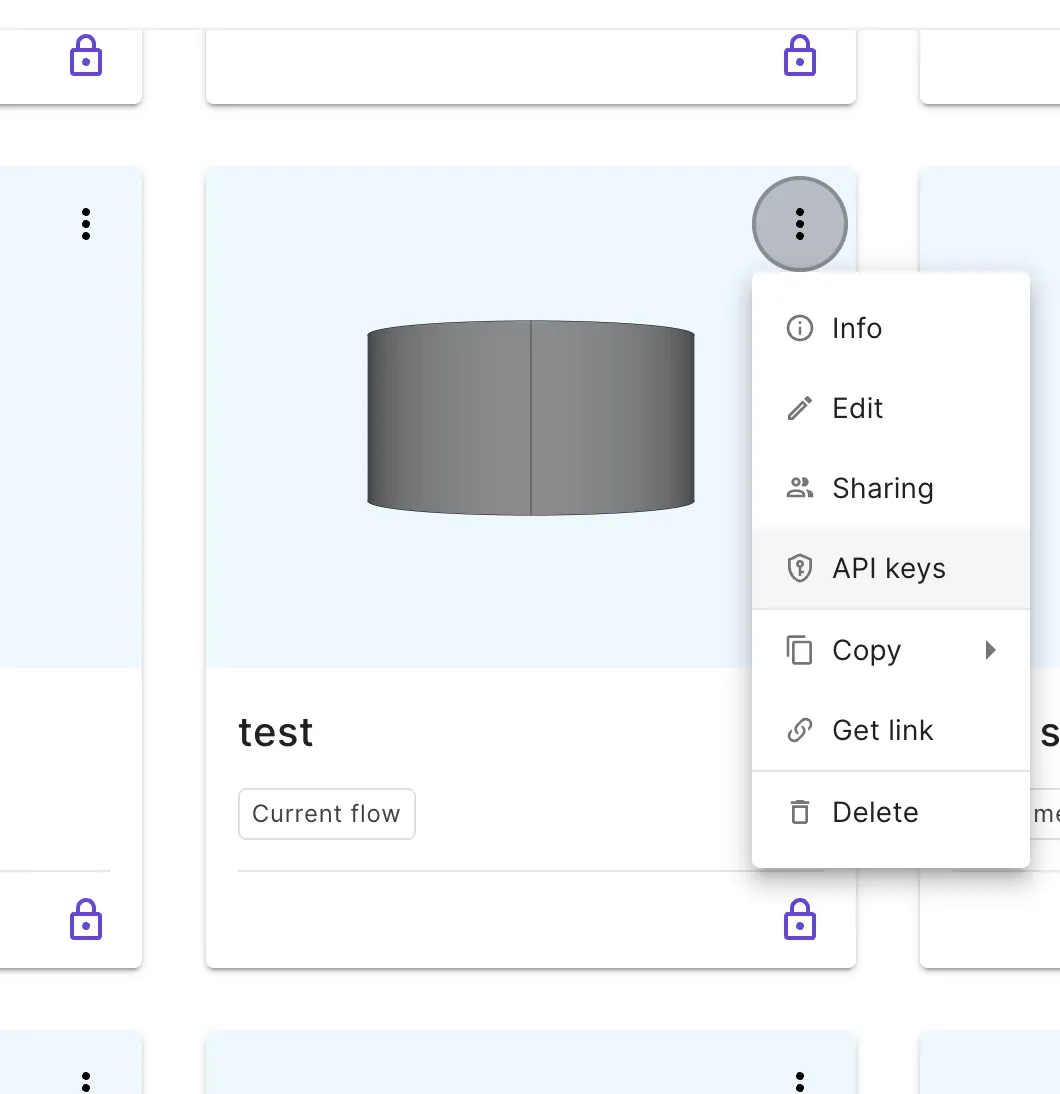This screenshot has width=1060, height=1094.
Task: Click the shield key icon for API keys
Action: click(799, 568)
